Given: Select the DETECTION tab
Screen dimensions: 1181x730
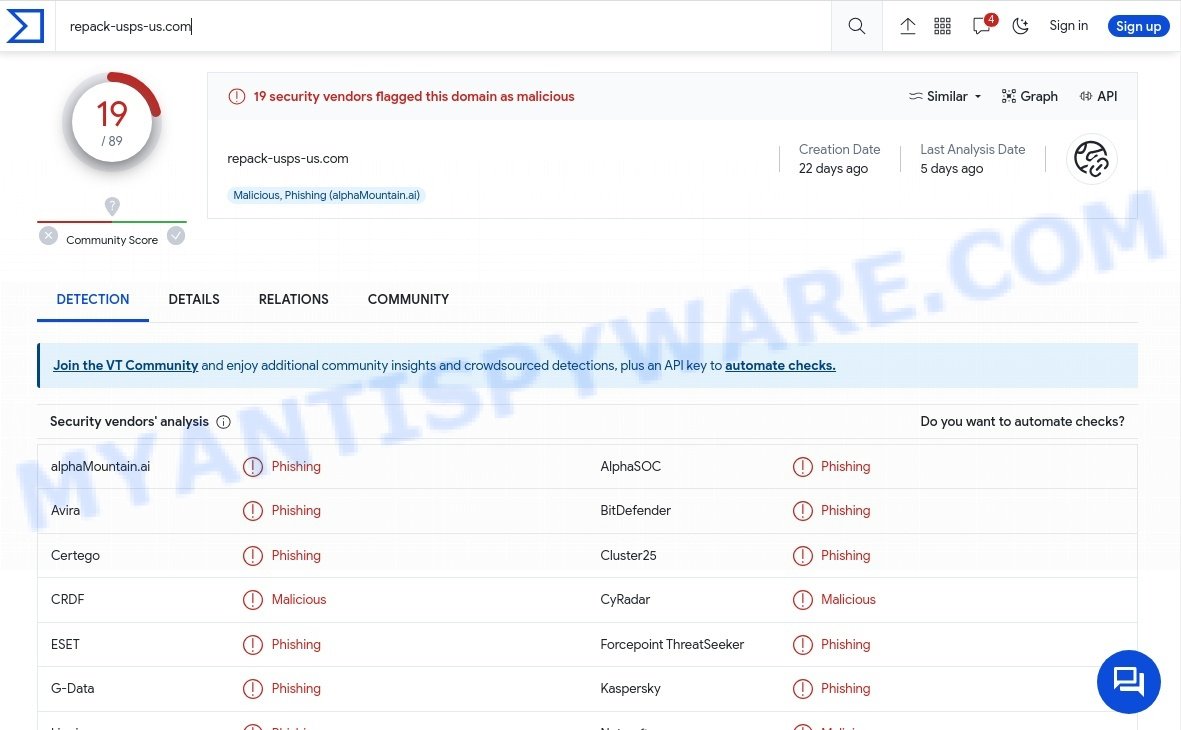Looking at the screenshot, I should [x=93, y=299].
